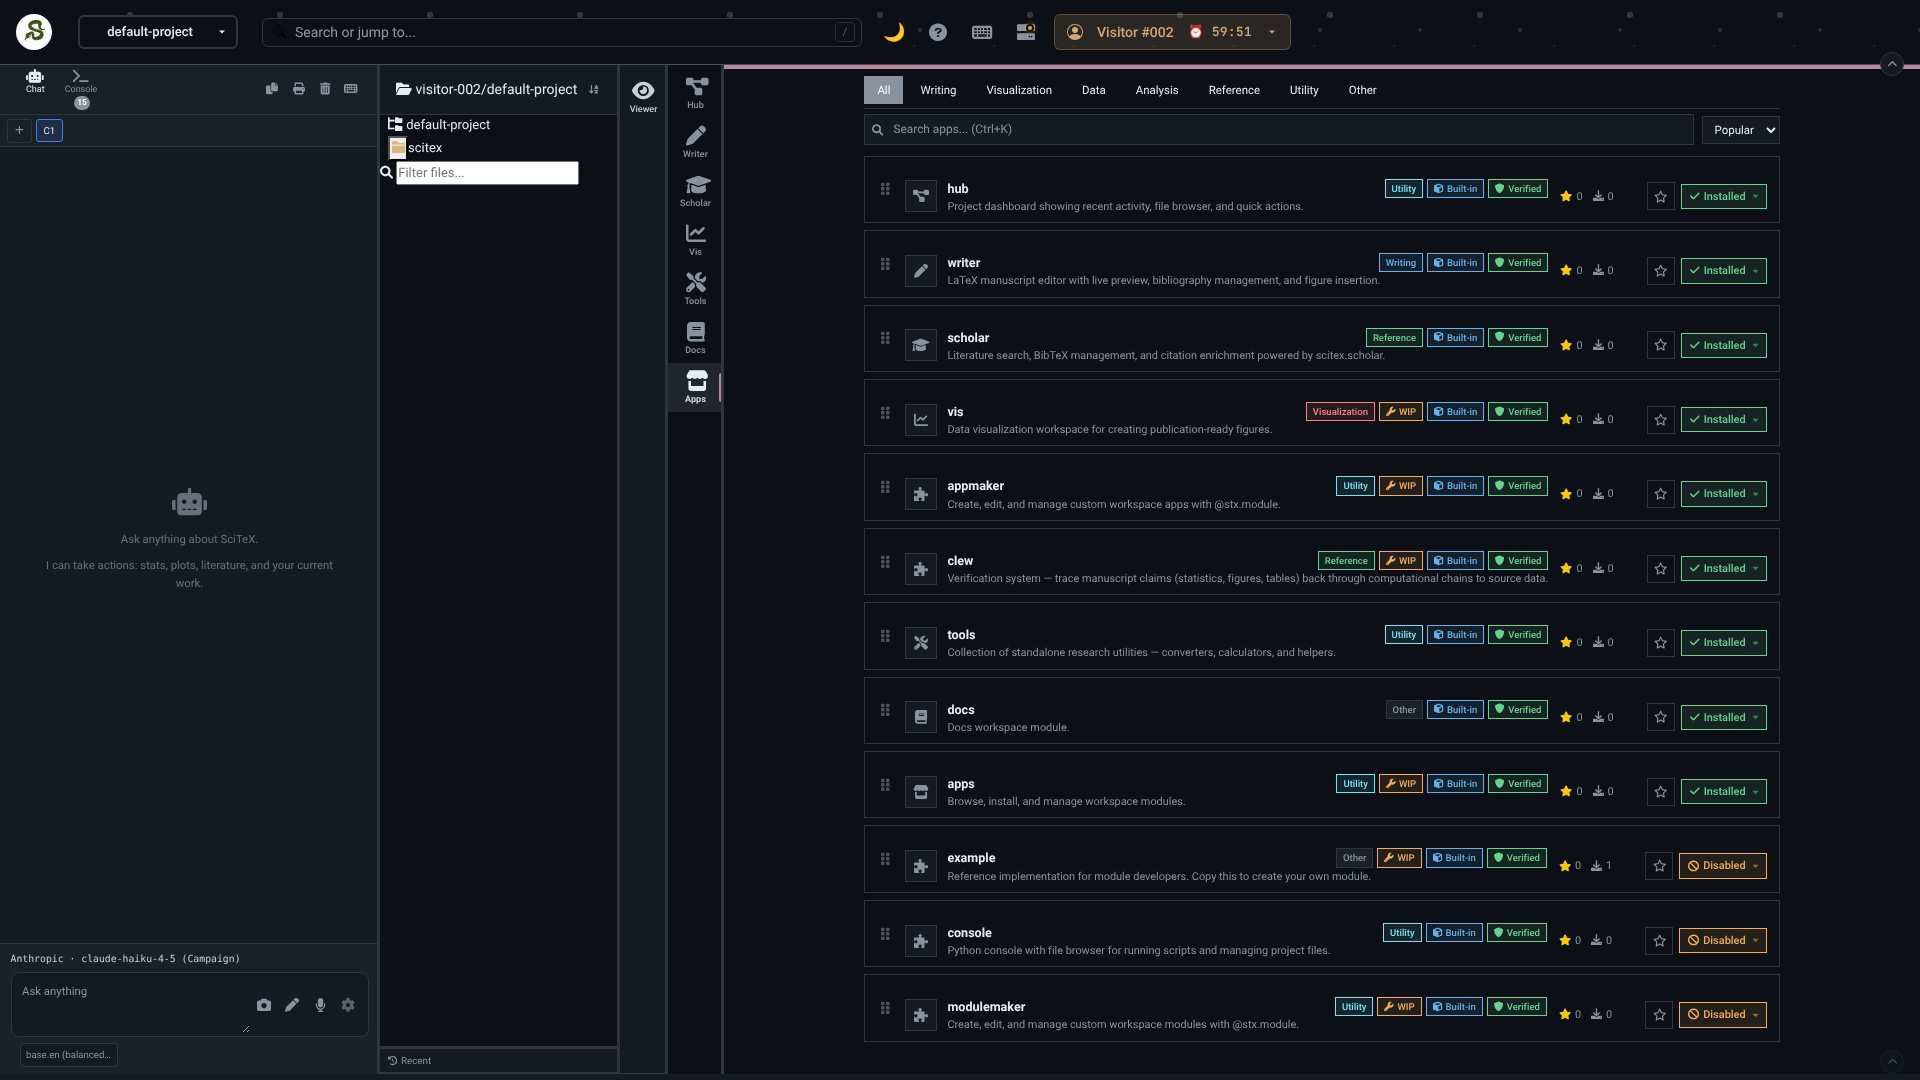Open the Reference category tab

[x=1233, y=90]
